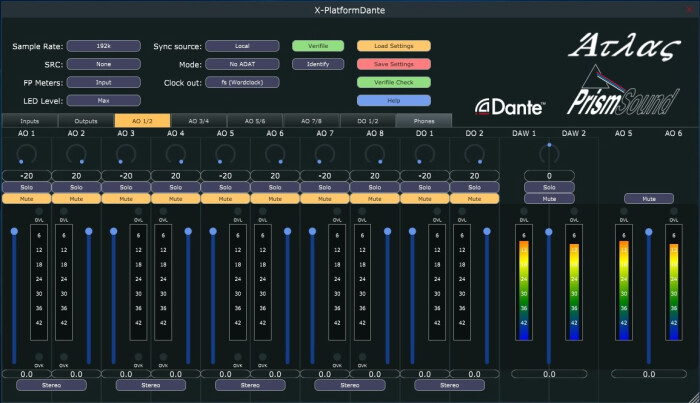Solo the DAW 1 channel

pyautogui.click(x=548, y=187)
